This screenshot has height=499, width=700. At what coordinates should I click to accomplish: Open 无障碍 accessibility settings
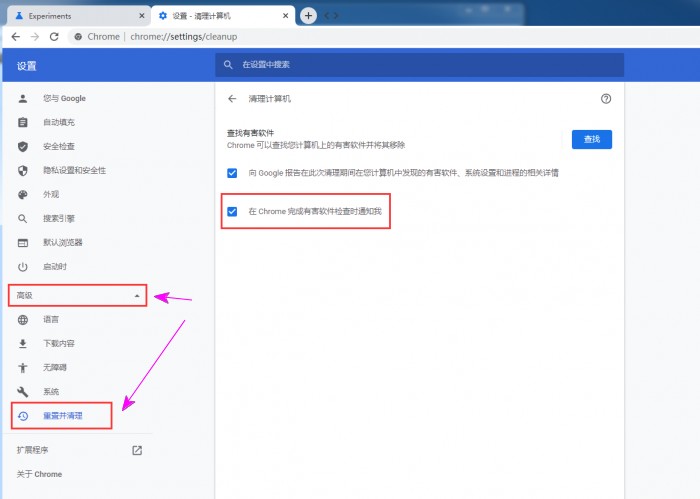[54, 368]
